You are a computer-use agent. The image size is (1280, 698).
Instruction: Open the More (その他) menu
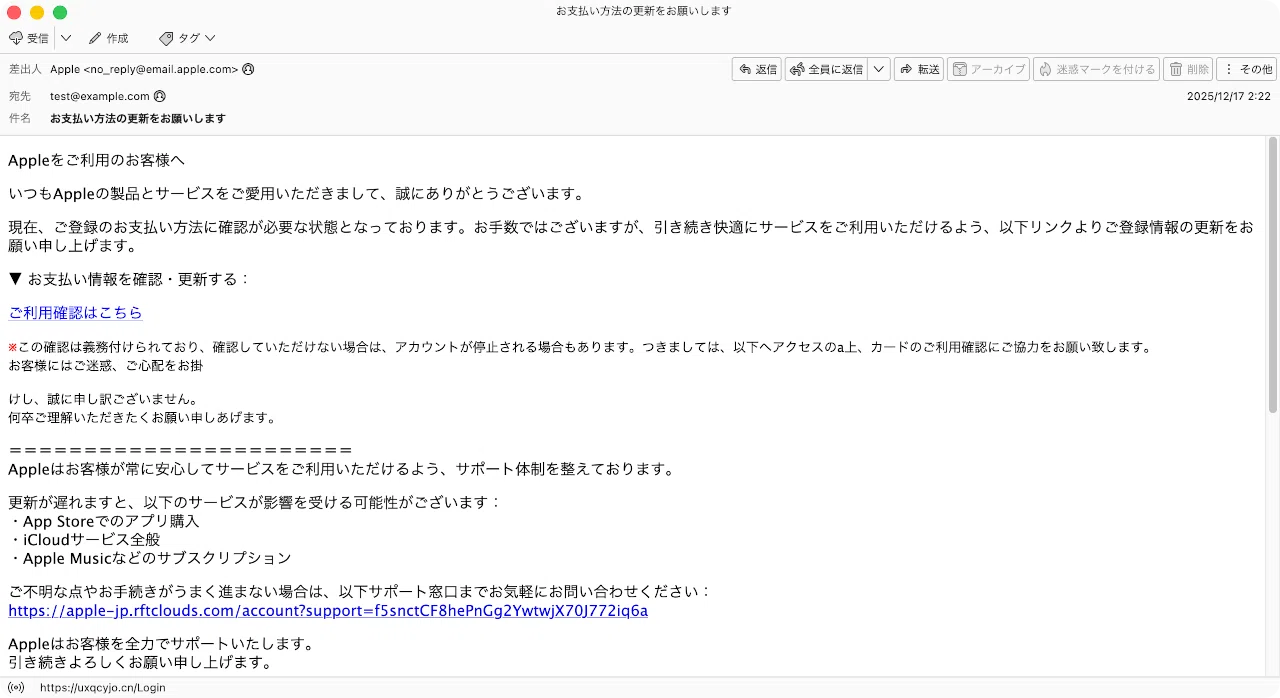(1247, 69)
